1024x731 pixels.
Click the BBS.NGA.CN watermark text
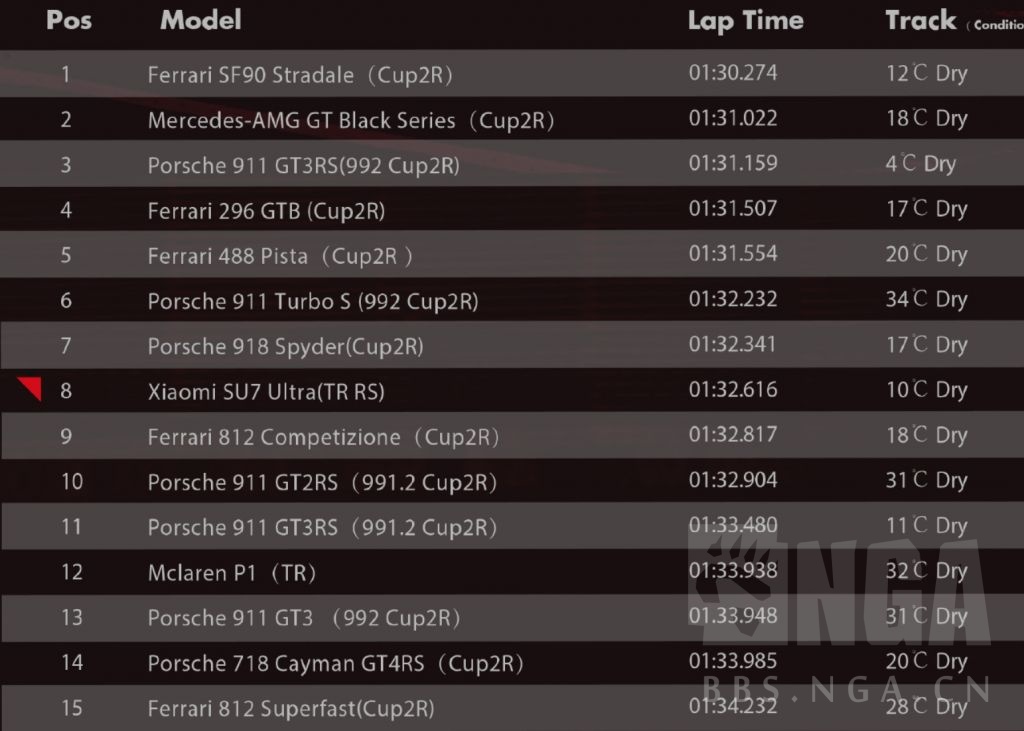point(846,689)
